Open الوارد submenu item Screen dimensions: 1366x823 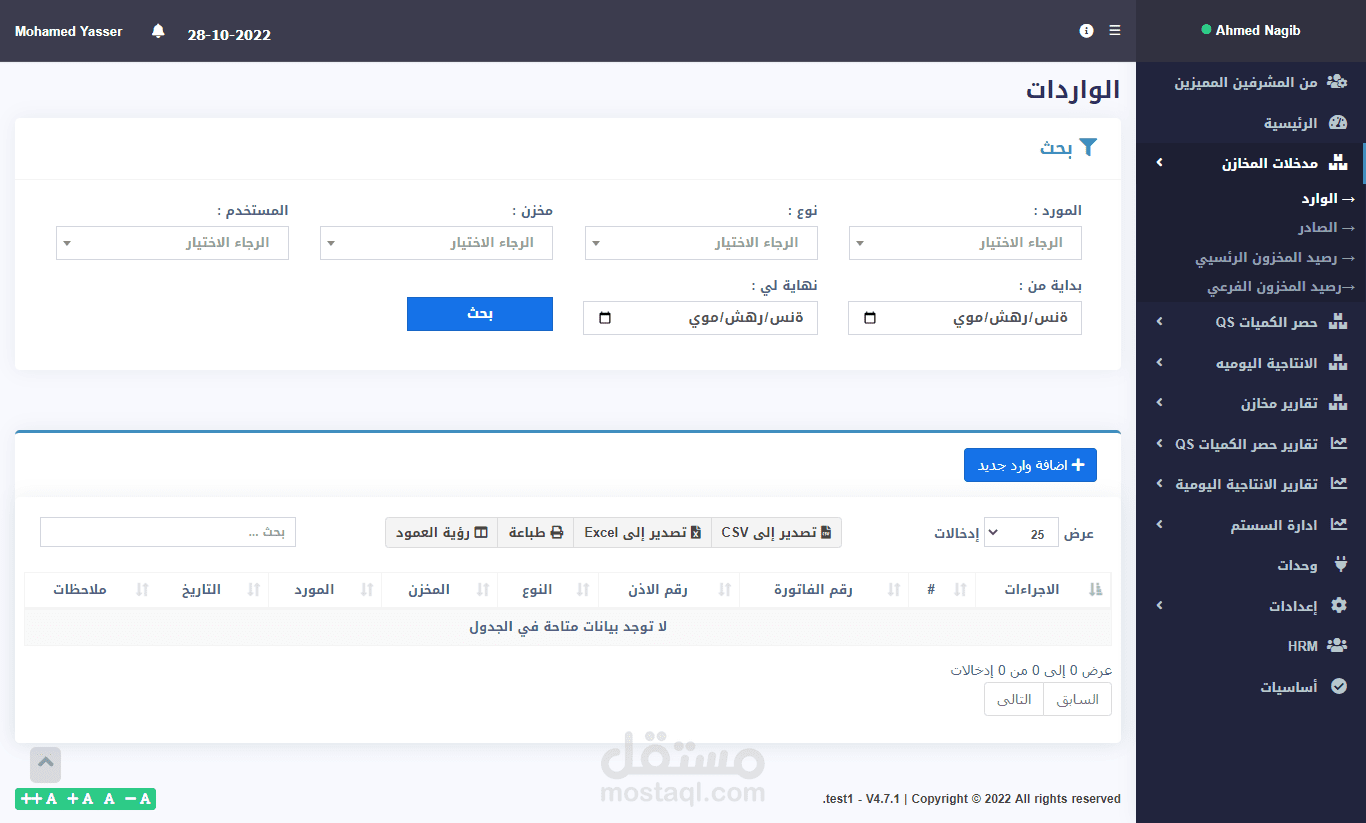coord(1328,199)
